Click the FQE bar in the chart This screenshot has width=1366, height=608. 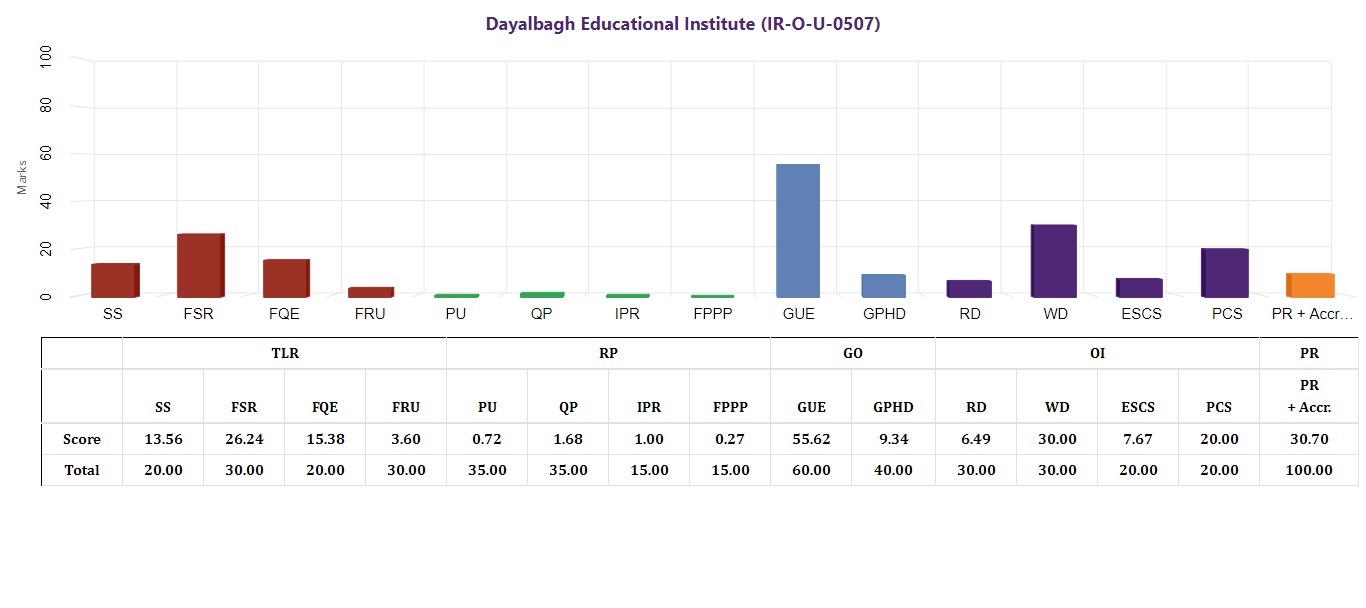286,278
